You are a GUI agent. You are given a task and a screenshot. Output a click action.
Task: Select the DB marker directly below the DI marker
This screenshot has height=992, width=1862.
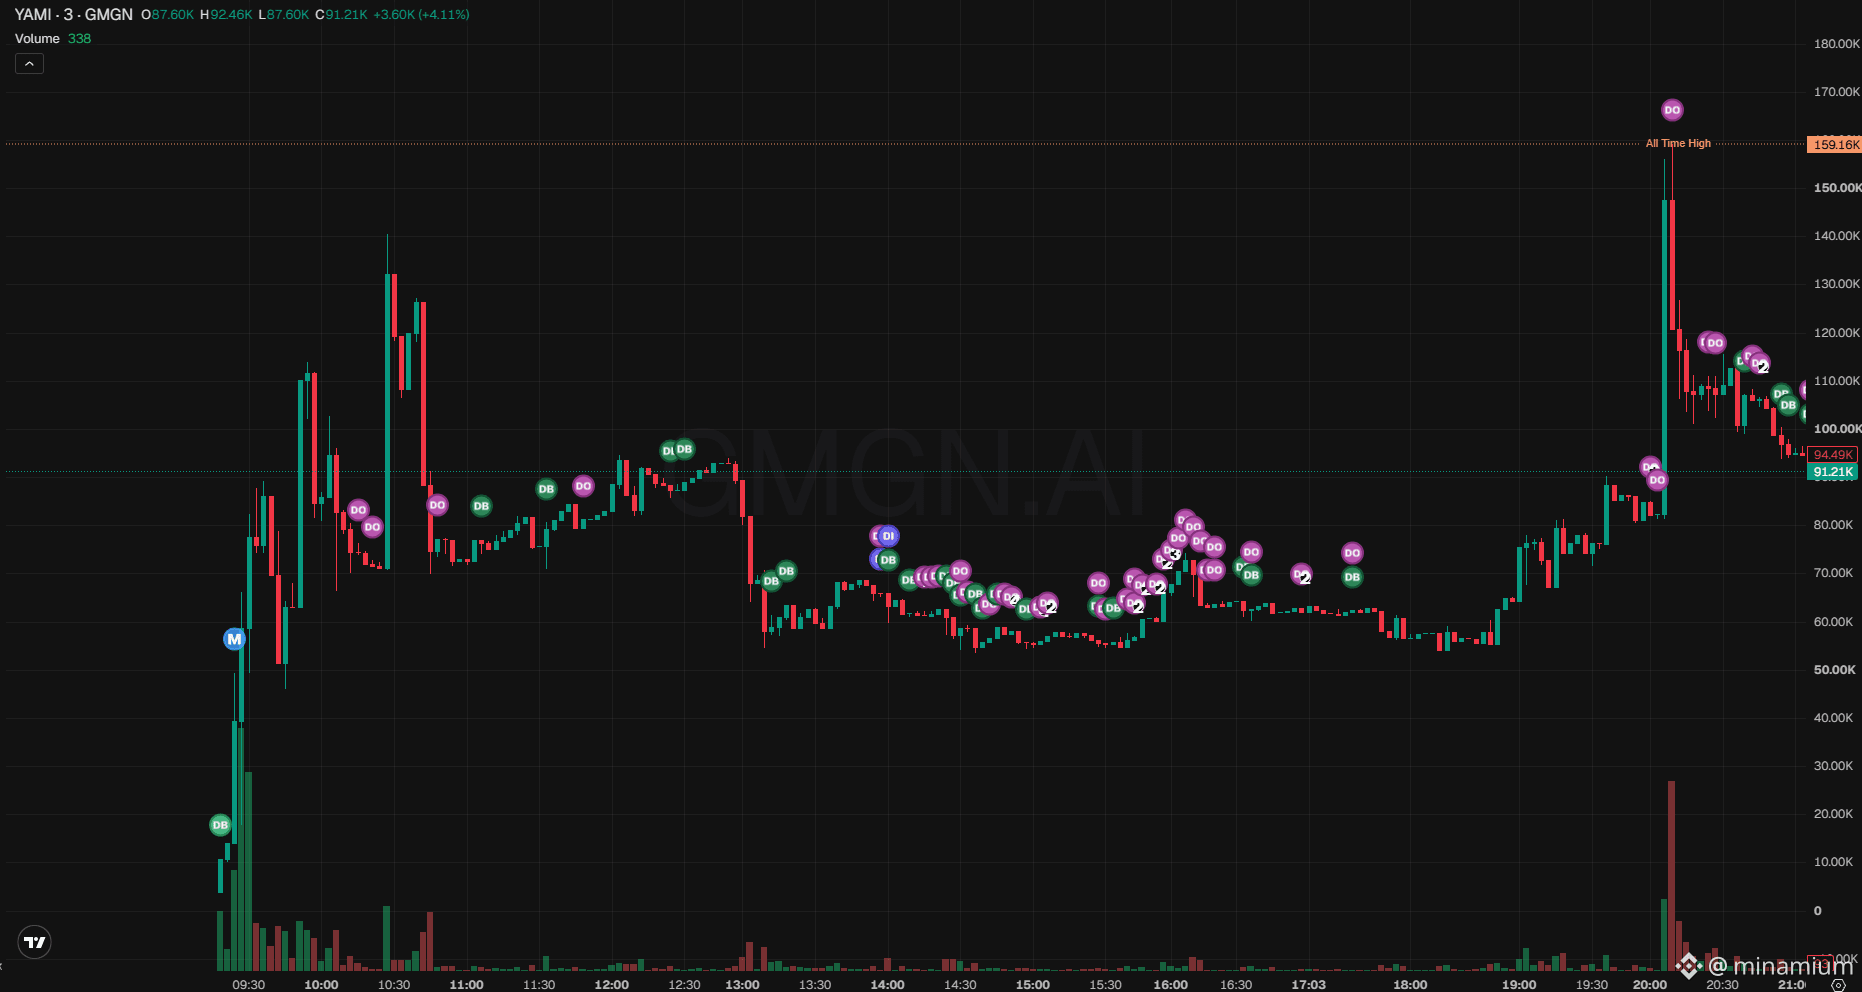(888, 560)
